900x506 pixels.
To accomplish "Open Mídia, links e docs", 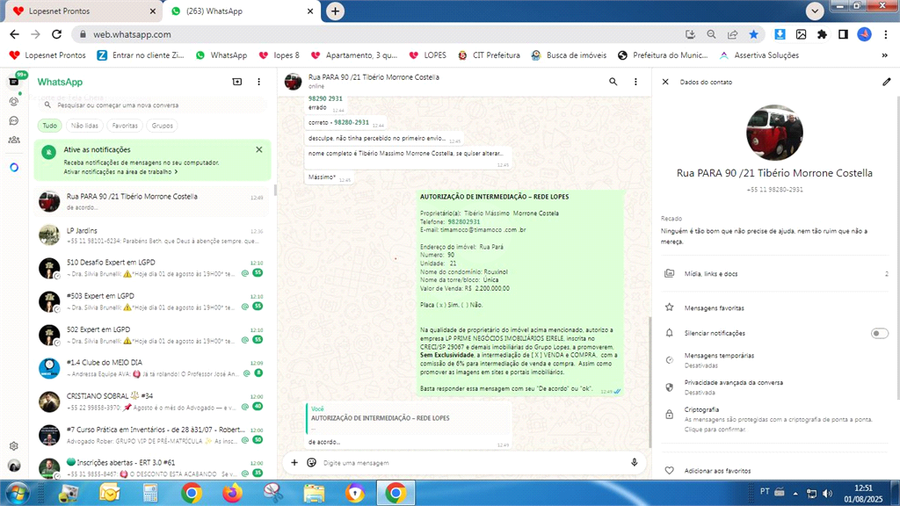I will [775, 274].
